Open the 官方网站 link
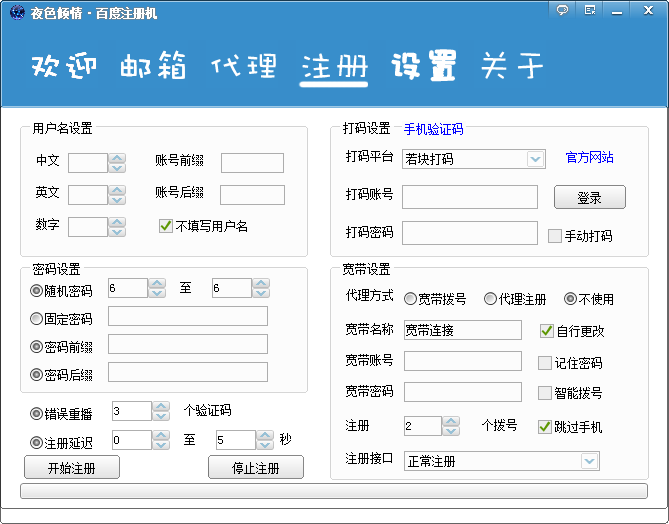Screen dimensions: 669x524 point(590,157)
